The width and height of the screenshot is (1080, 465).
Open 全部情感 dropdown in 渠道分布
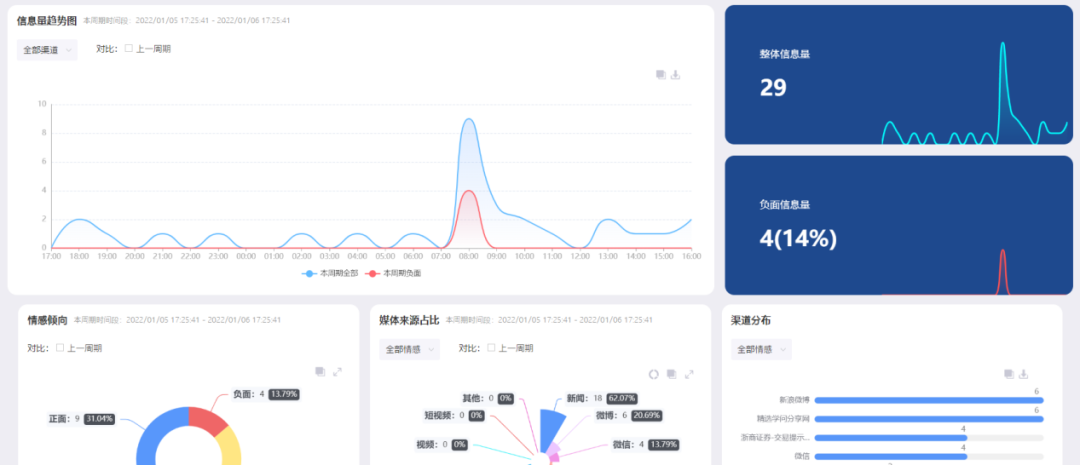[761, 349]
